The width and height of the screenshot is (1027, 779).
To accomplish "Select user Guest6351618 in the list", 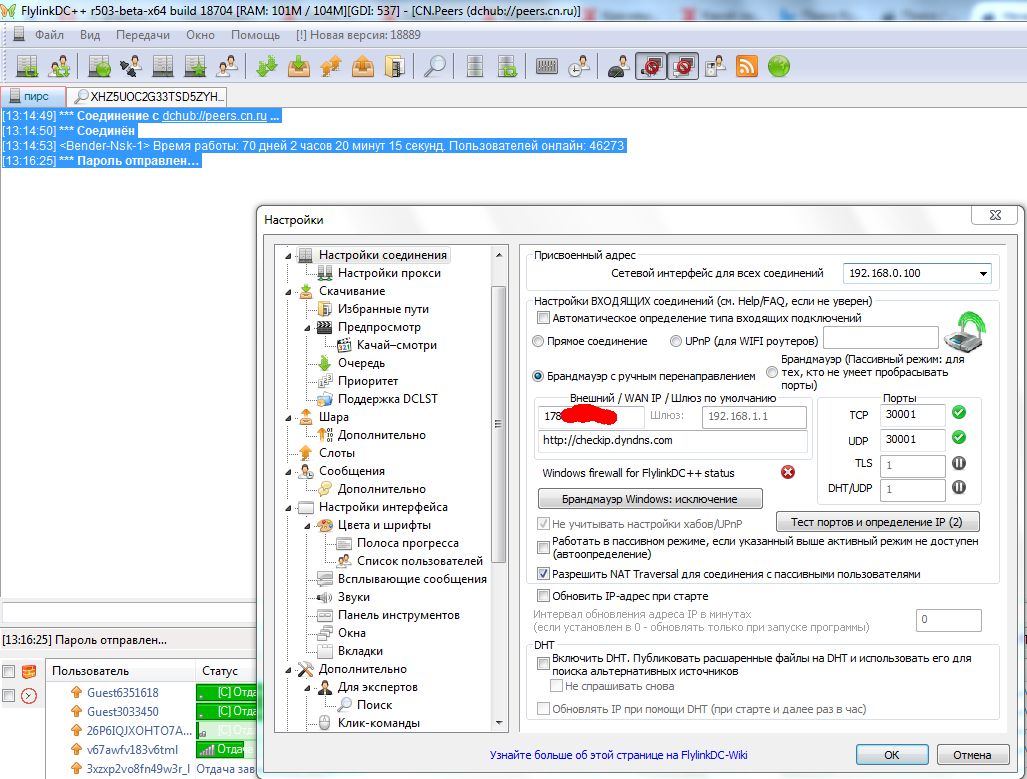I will 122,693.
